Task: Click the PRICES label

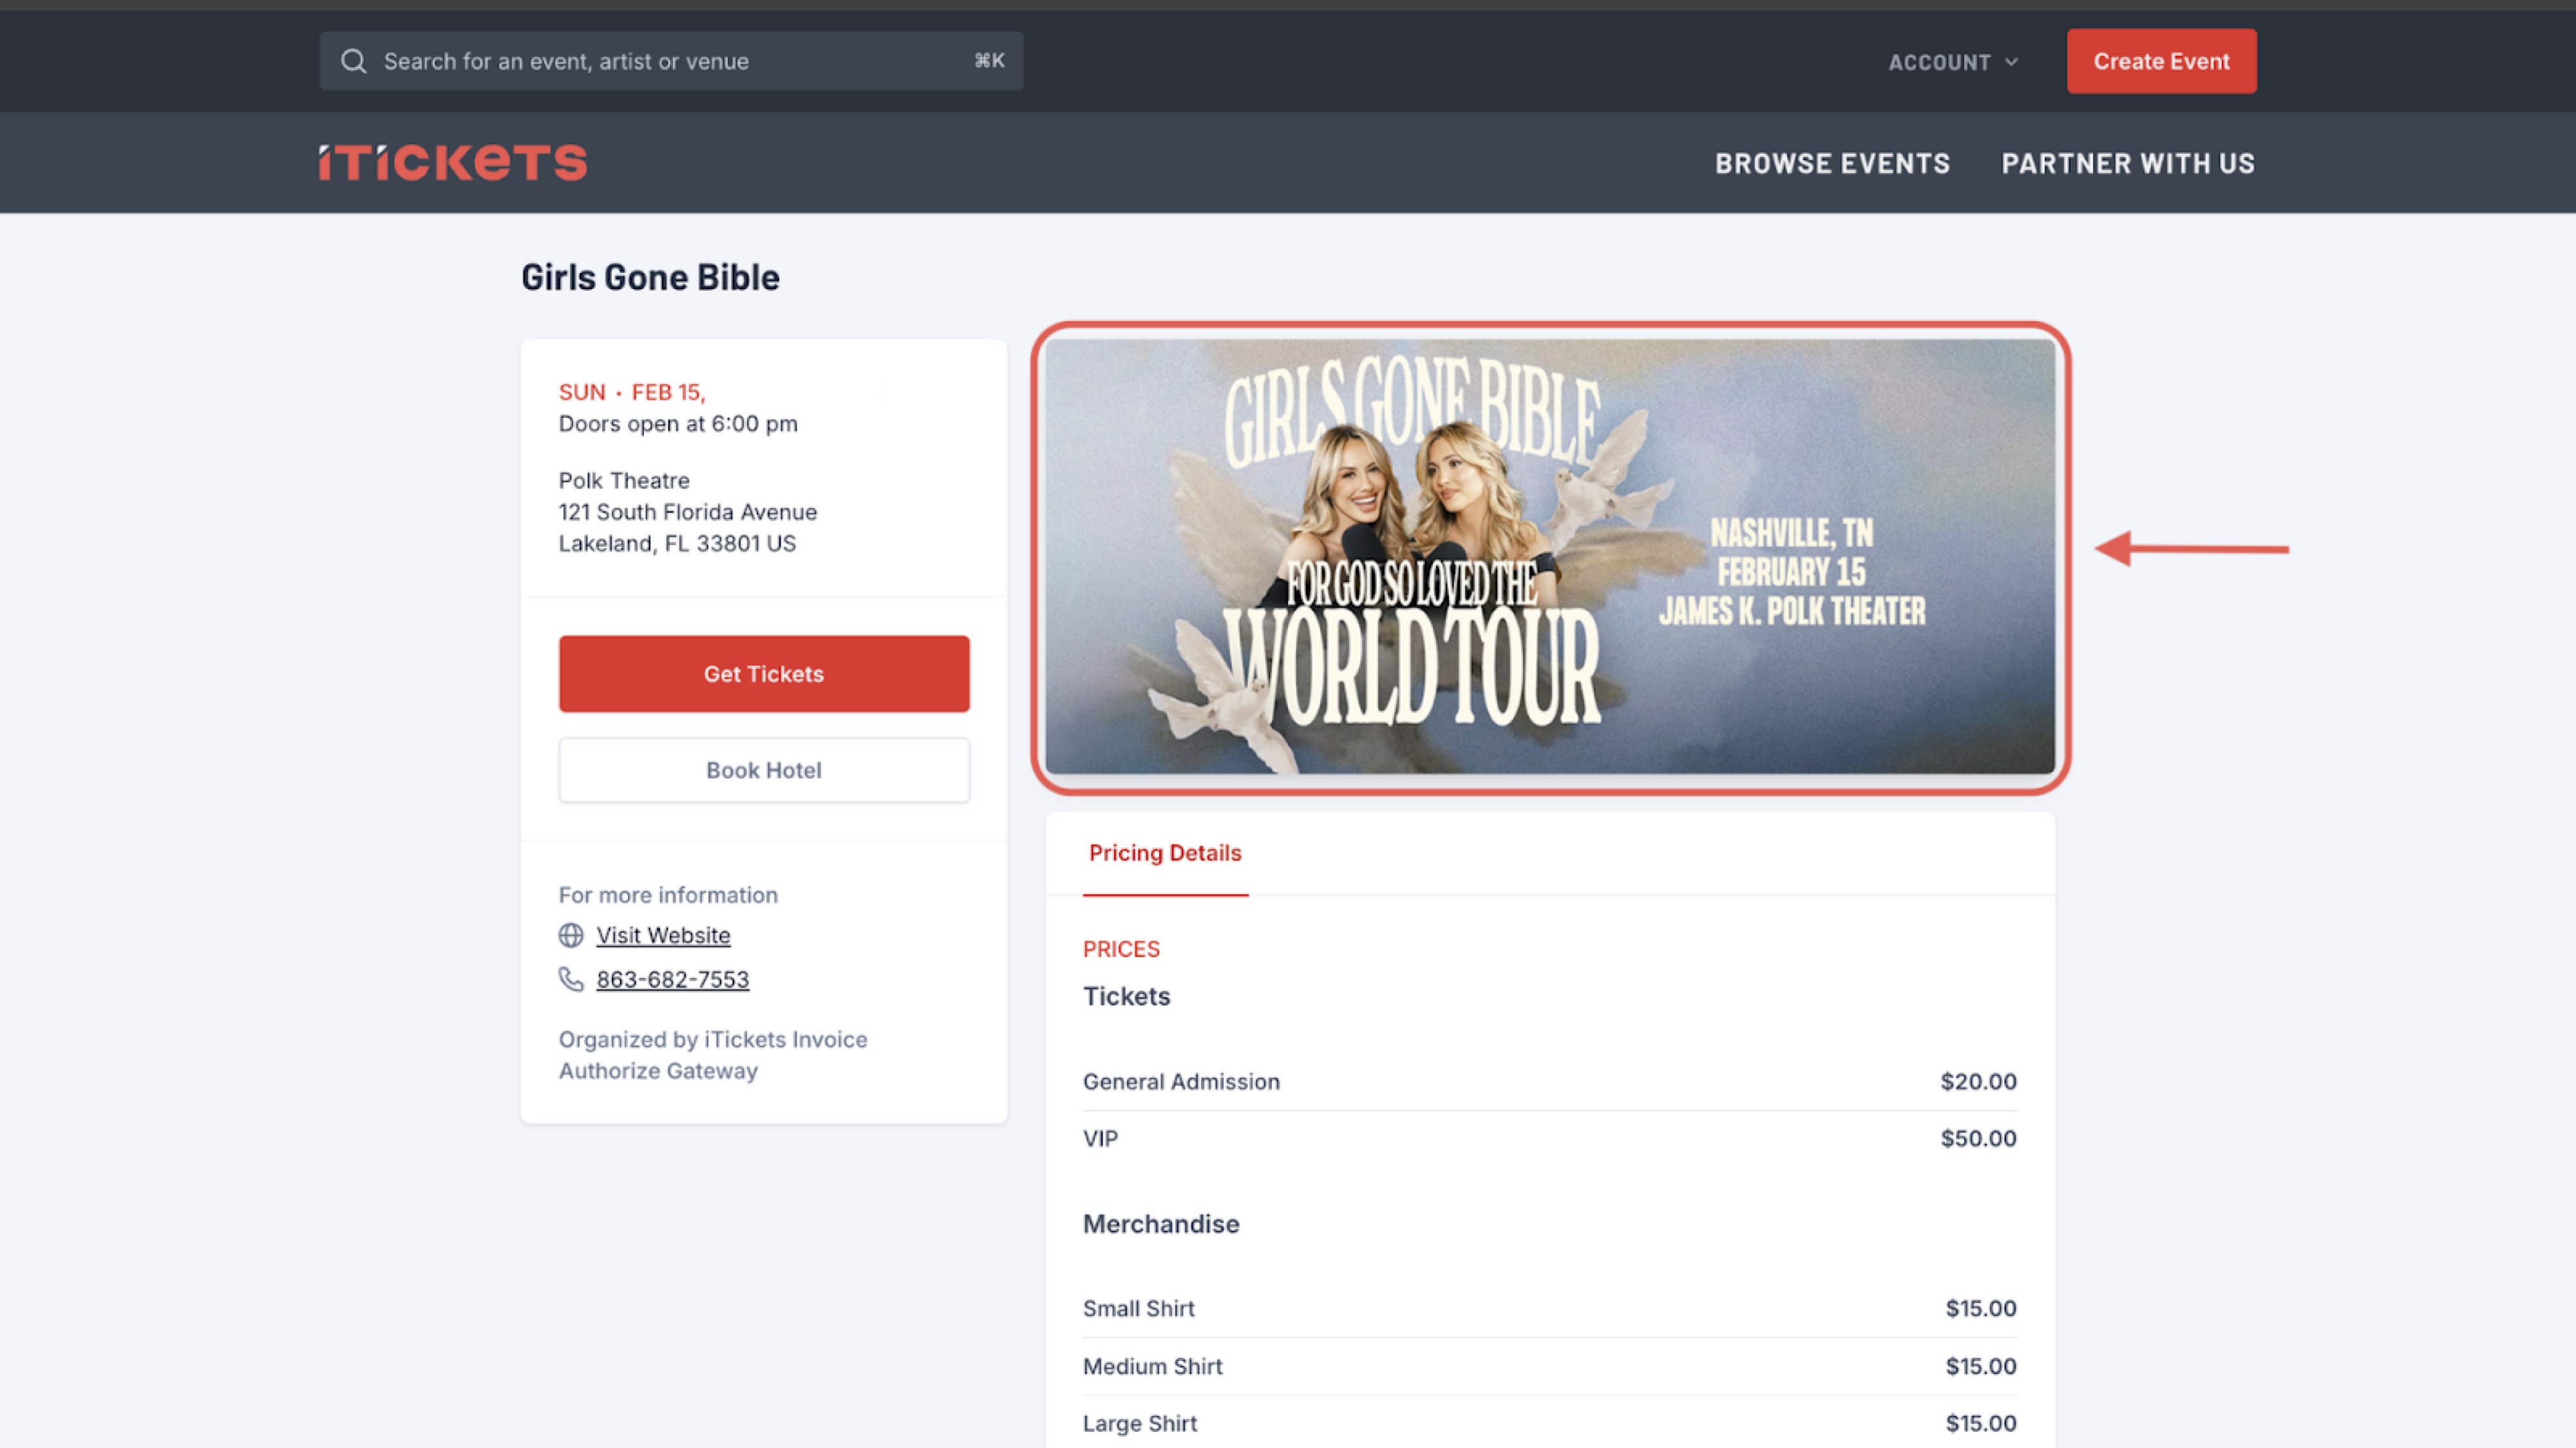Action: tap(1121, 949)
